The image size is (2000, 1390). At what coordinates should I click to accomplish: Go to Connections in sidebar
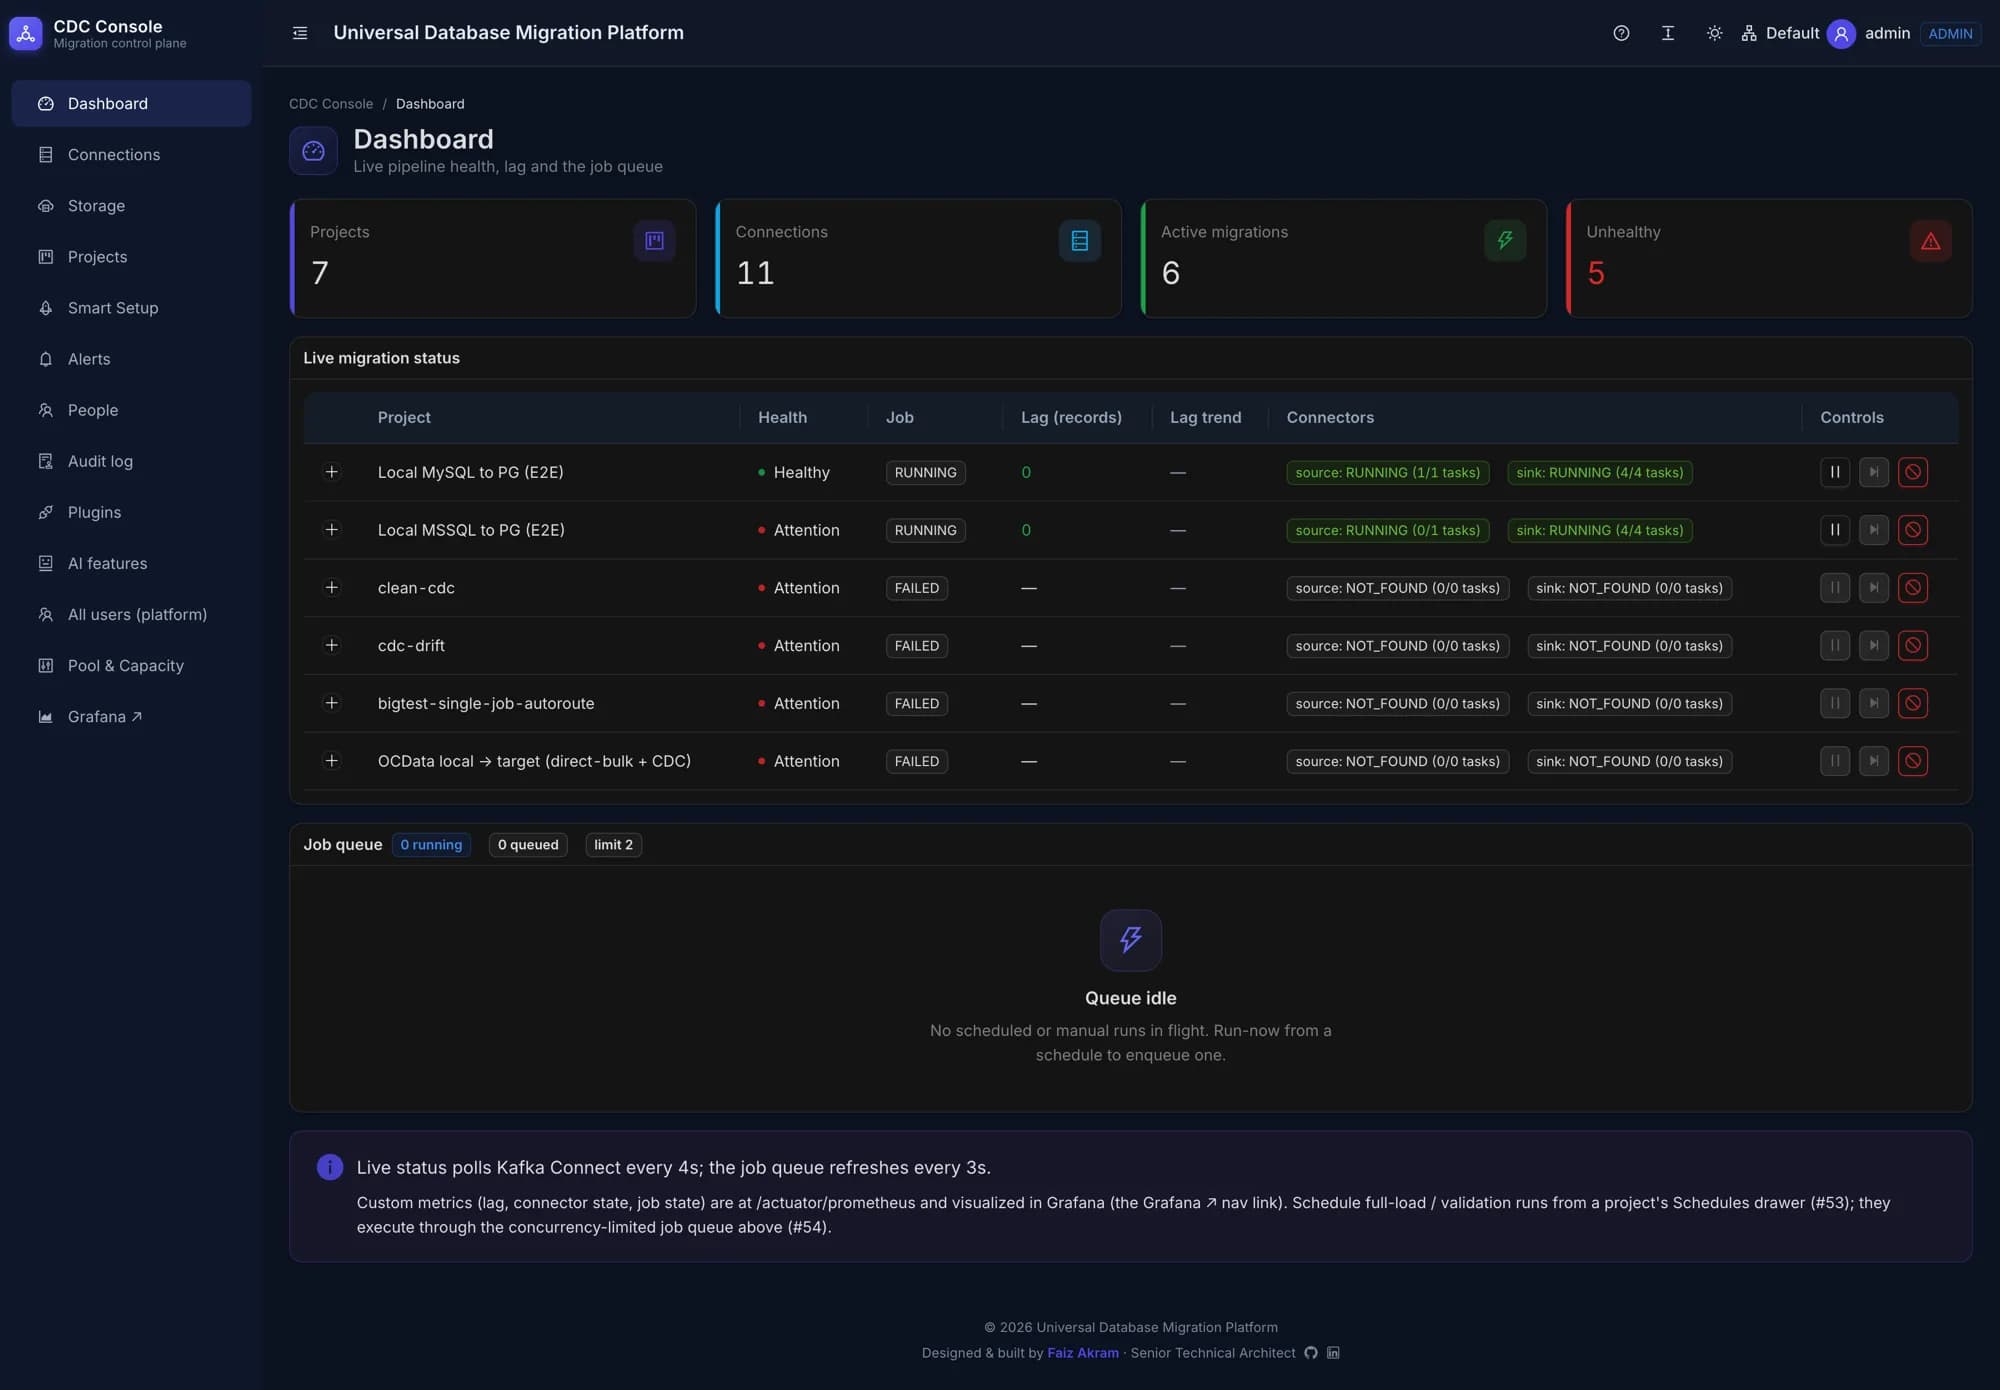(x=131, y=155)
